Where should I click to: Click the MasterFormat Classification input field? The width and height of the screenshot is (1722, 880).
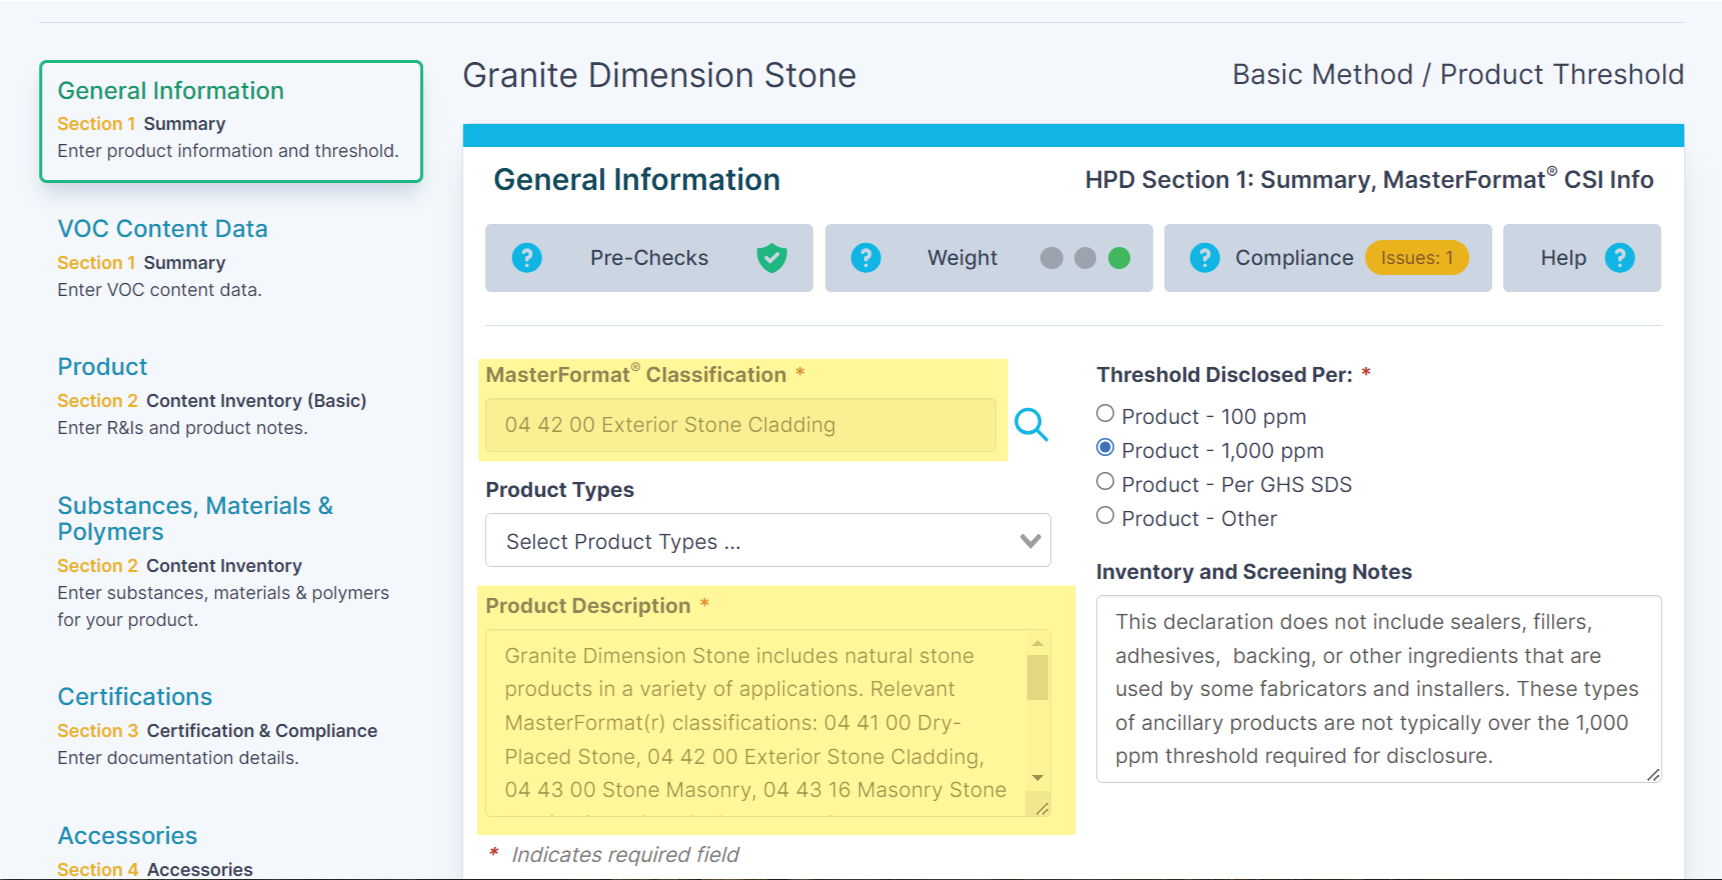(x=740, y=425)
